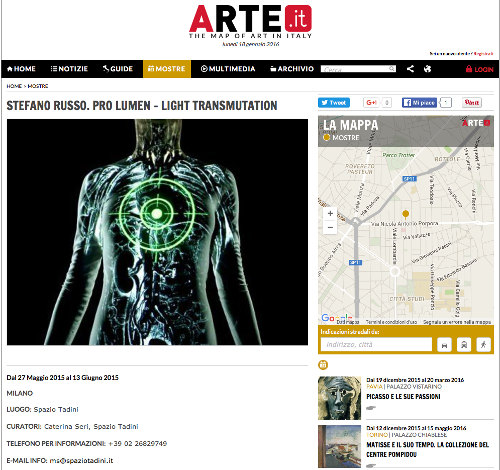The image size is (500, 470).
Task: Click the orange calendar icon
Action: coord(323,365)
